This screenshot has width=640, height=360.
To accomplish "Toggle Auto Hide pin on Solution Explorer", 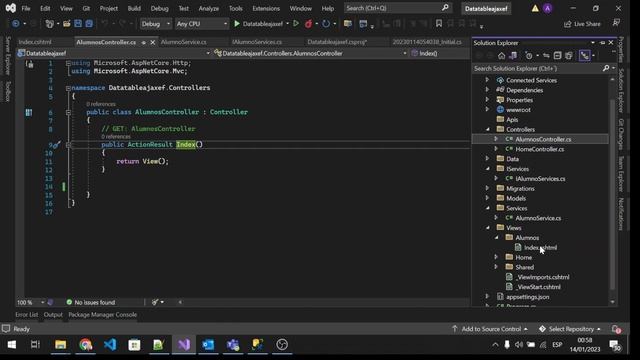I will tap(602, 42).
